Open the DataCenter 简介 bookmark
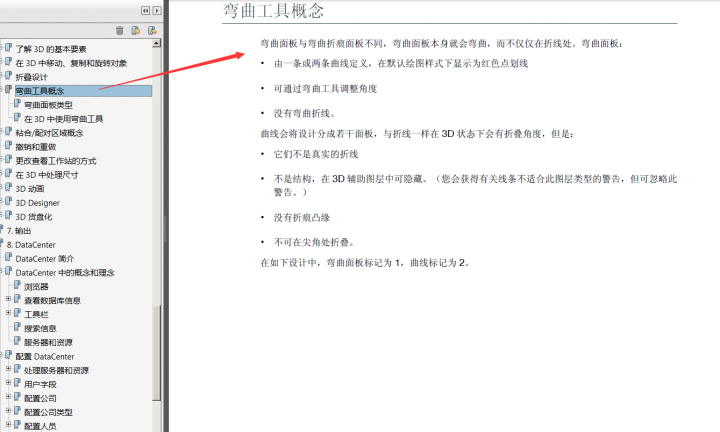This screenshot has width=720, height=432. pos(45,259)
